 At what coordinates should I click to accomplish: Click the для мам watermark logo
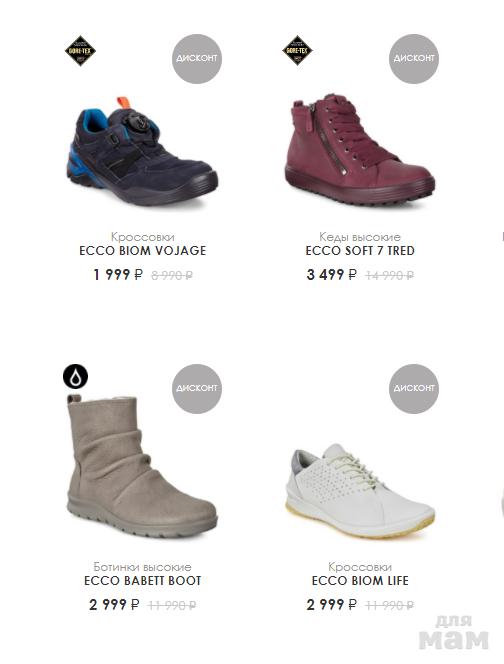click(454, 632)
